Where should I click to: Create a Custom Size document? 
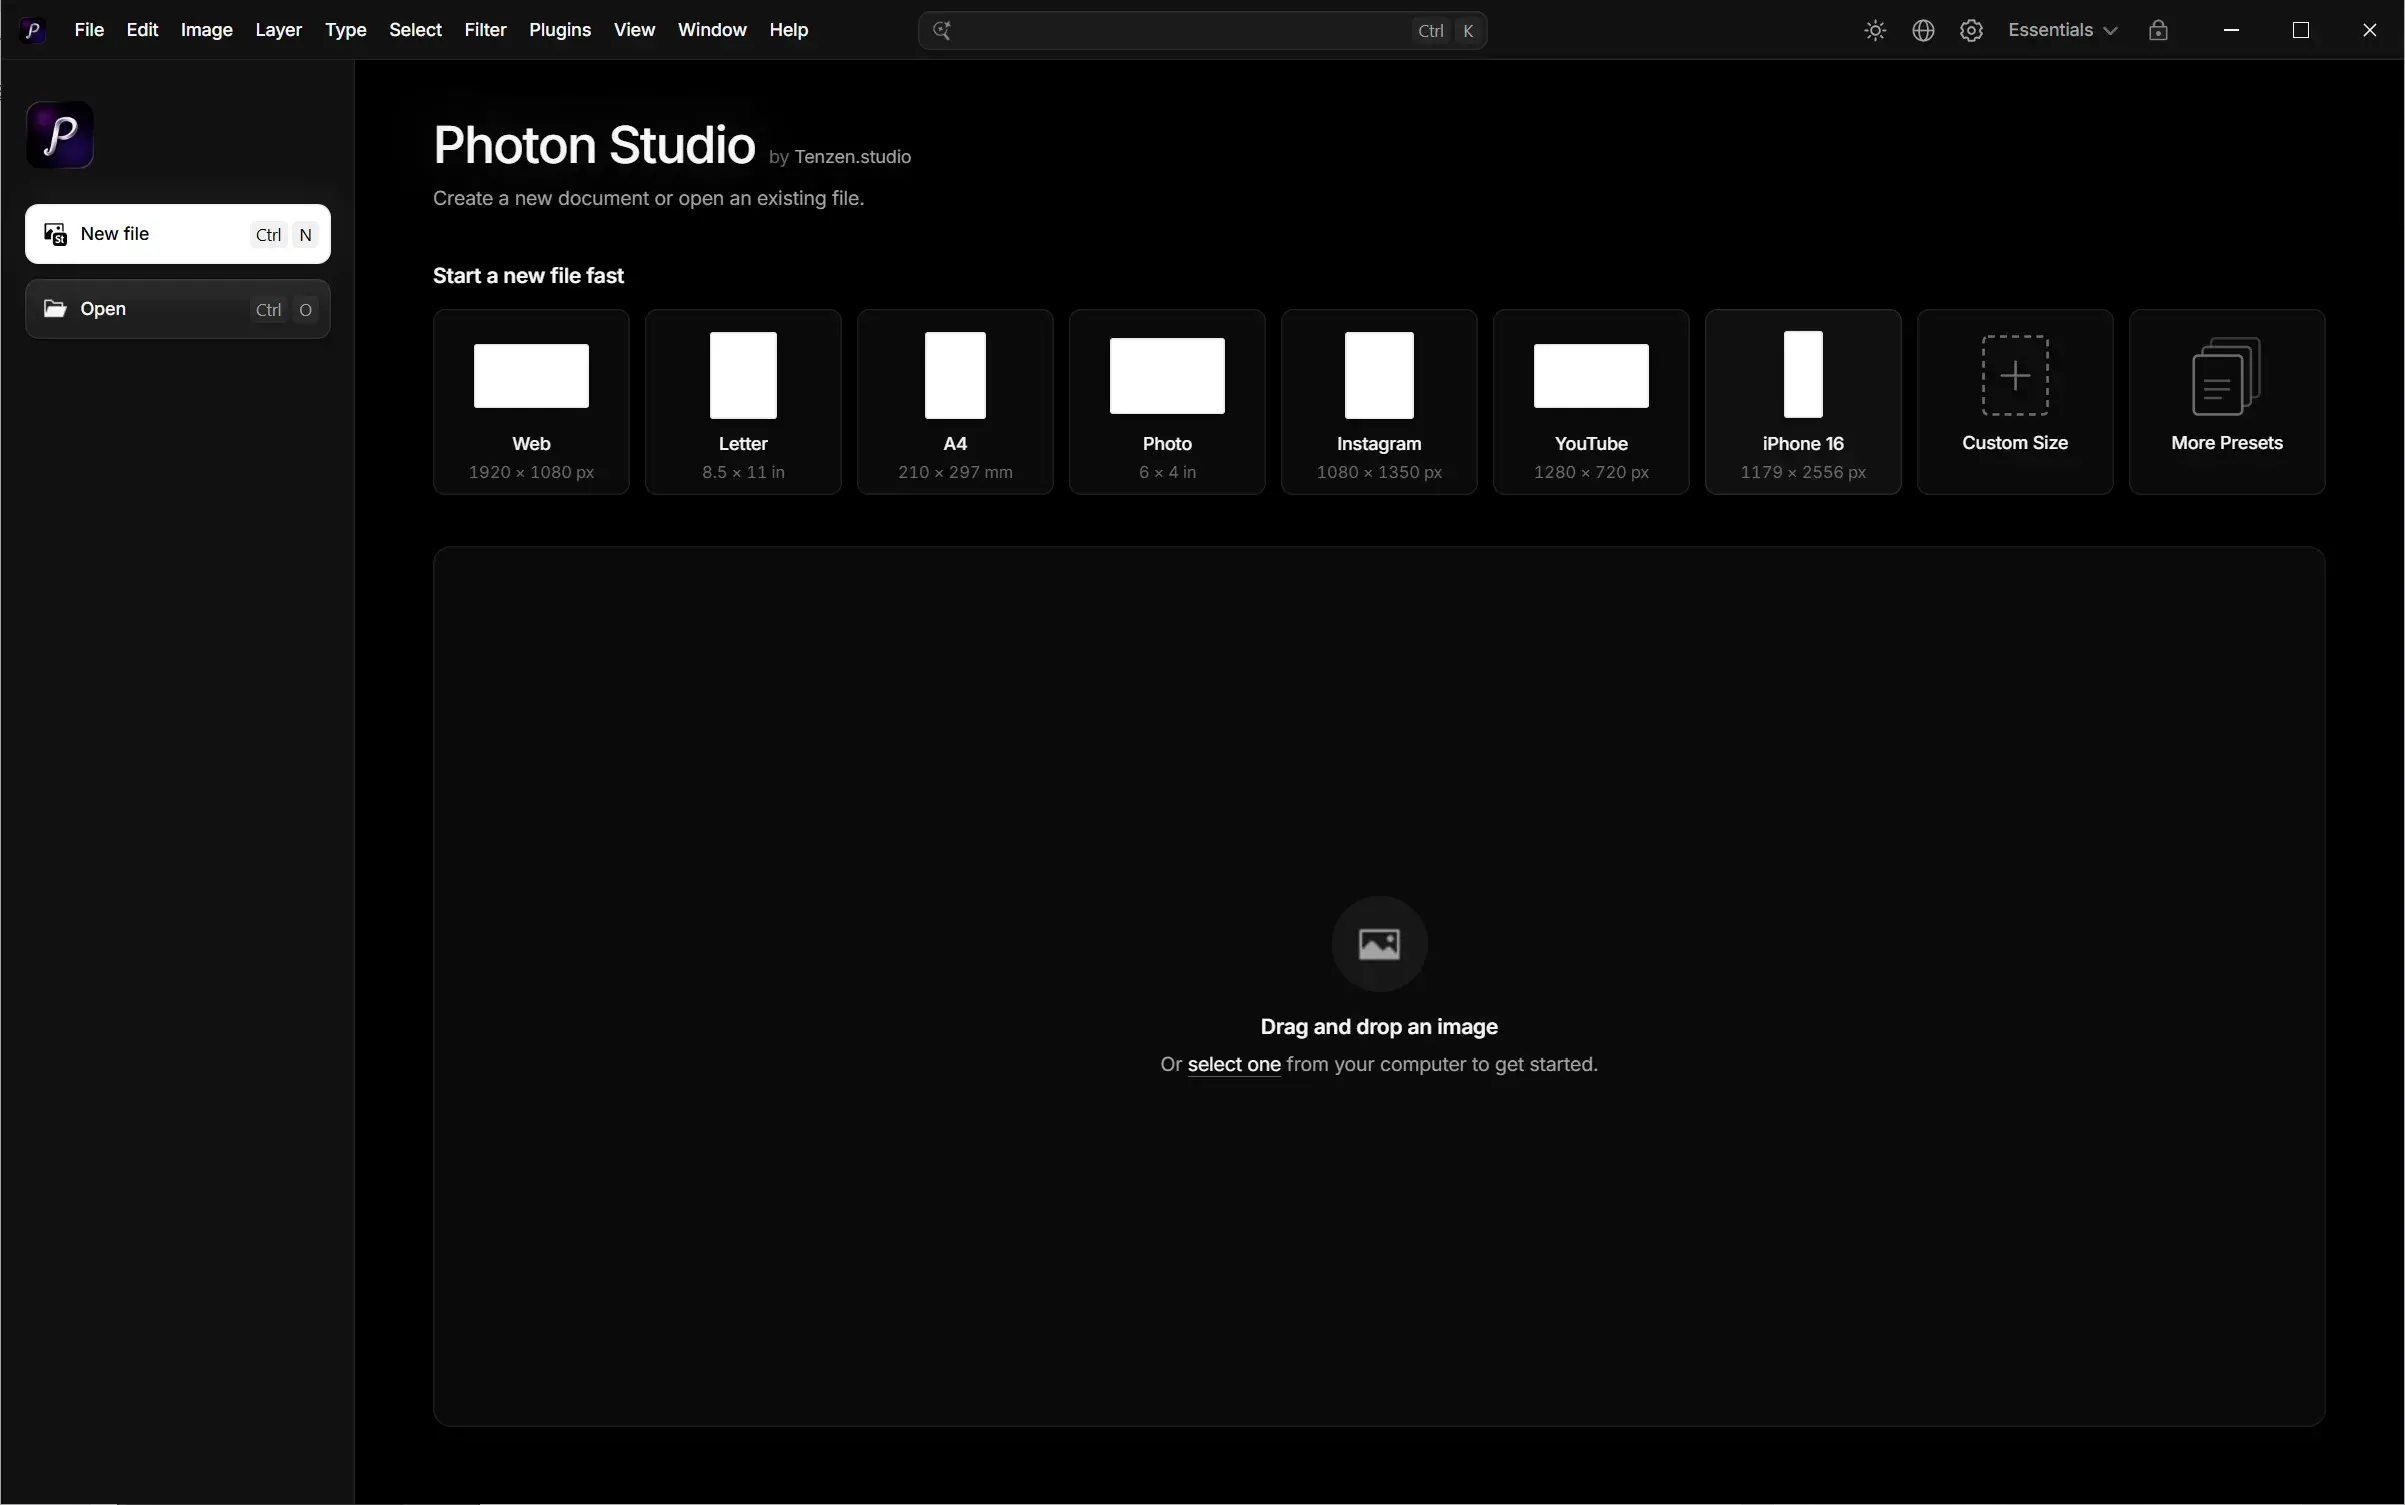2015,402
